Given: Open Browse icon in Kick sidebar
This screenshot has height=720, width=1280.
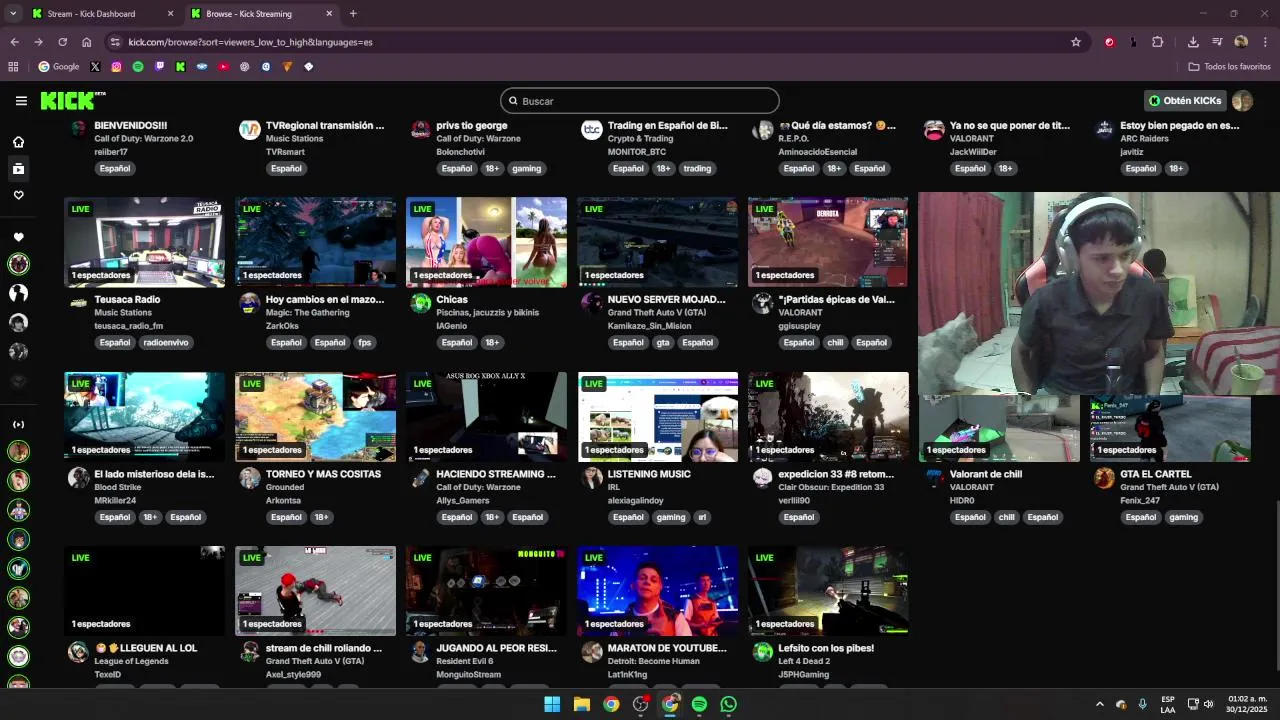Looking at the screenshot, I should point(18,169).
